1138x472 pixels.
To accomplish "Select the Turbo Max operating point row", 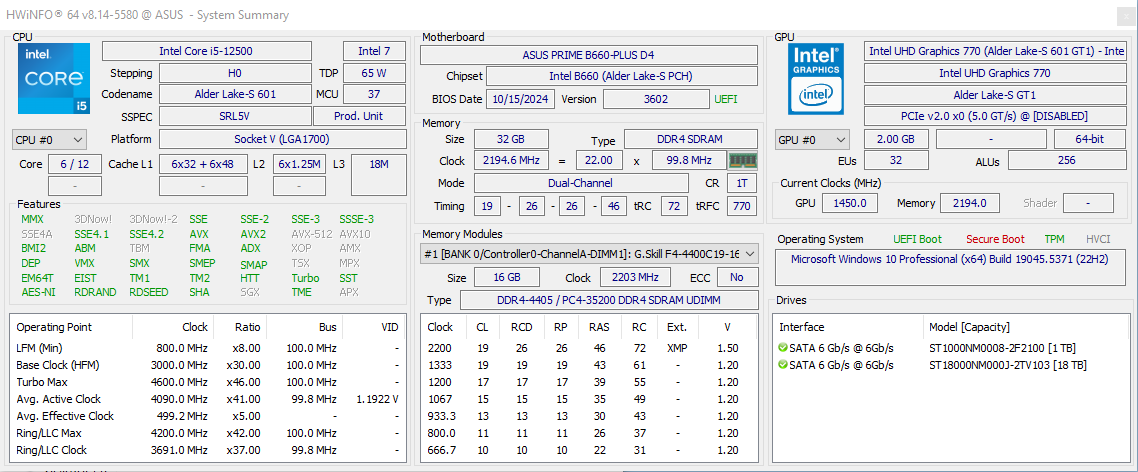I will [x=208, y=382].
